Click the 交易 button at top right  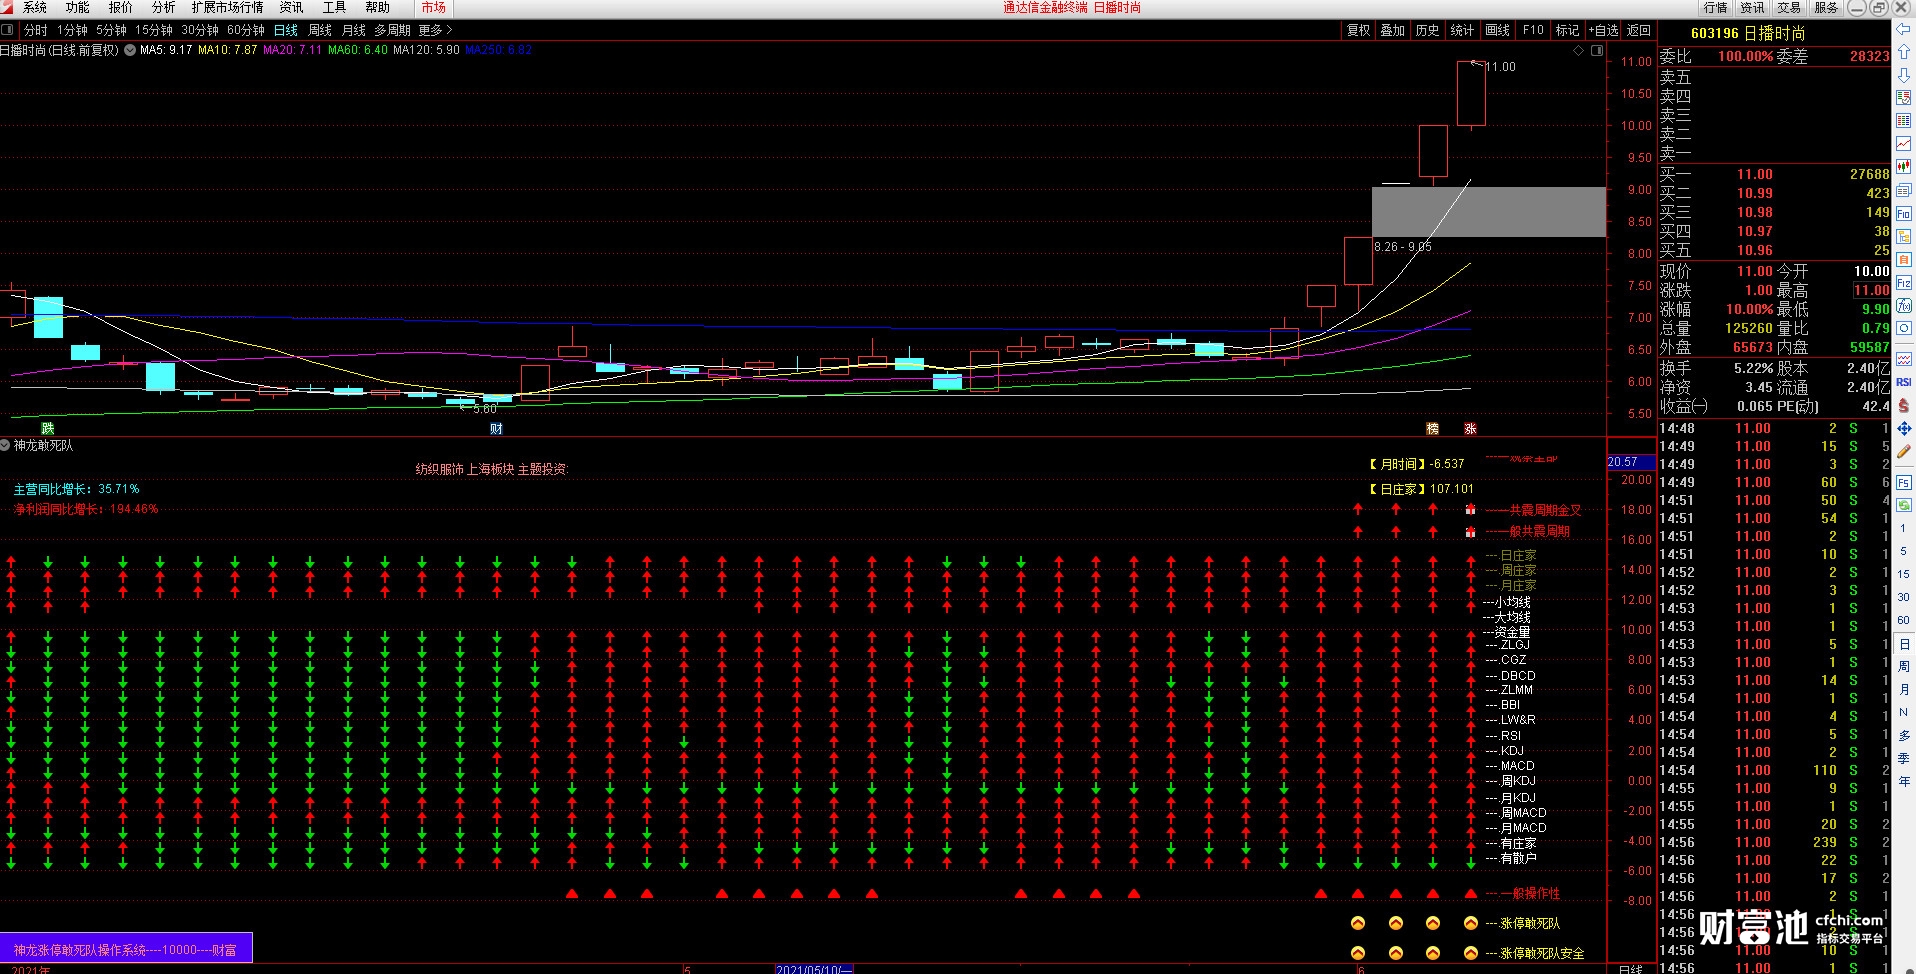point(1789,7)
